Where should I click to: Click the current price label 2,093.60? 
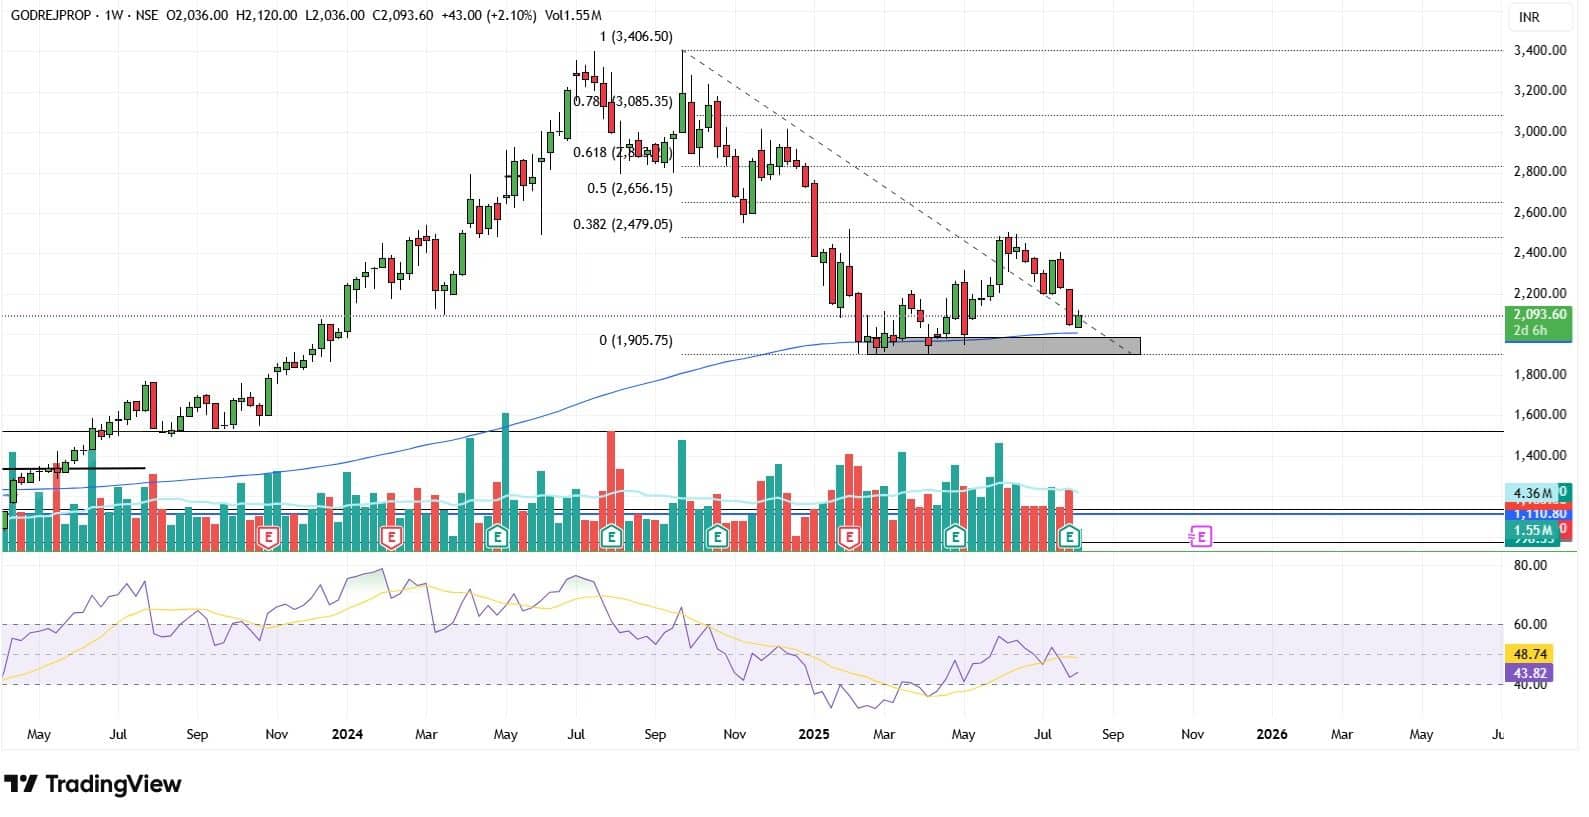pos(1539,314)
